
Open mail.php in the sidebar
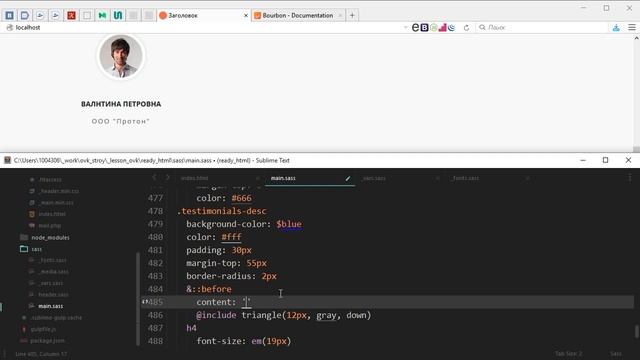click(x=50, y=225)
